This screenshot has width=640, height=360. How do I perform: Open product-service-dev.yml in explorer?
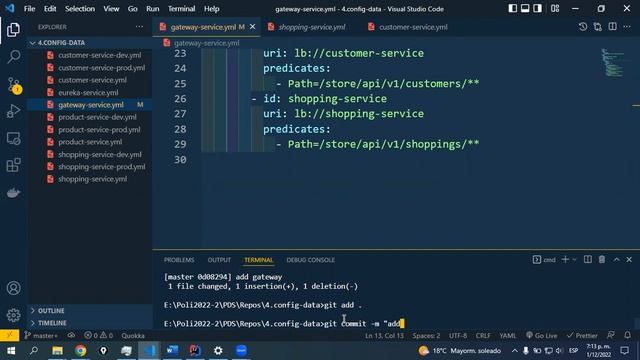pos(97,117)
